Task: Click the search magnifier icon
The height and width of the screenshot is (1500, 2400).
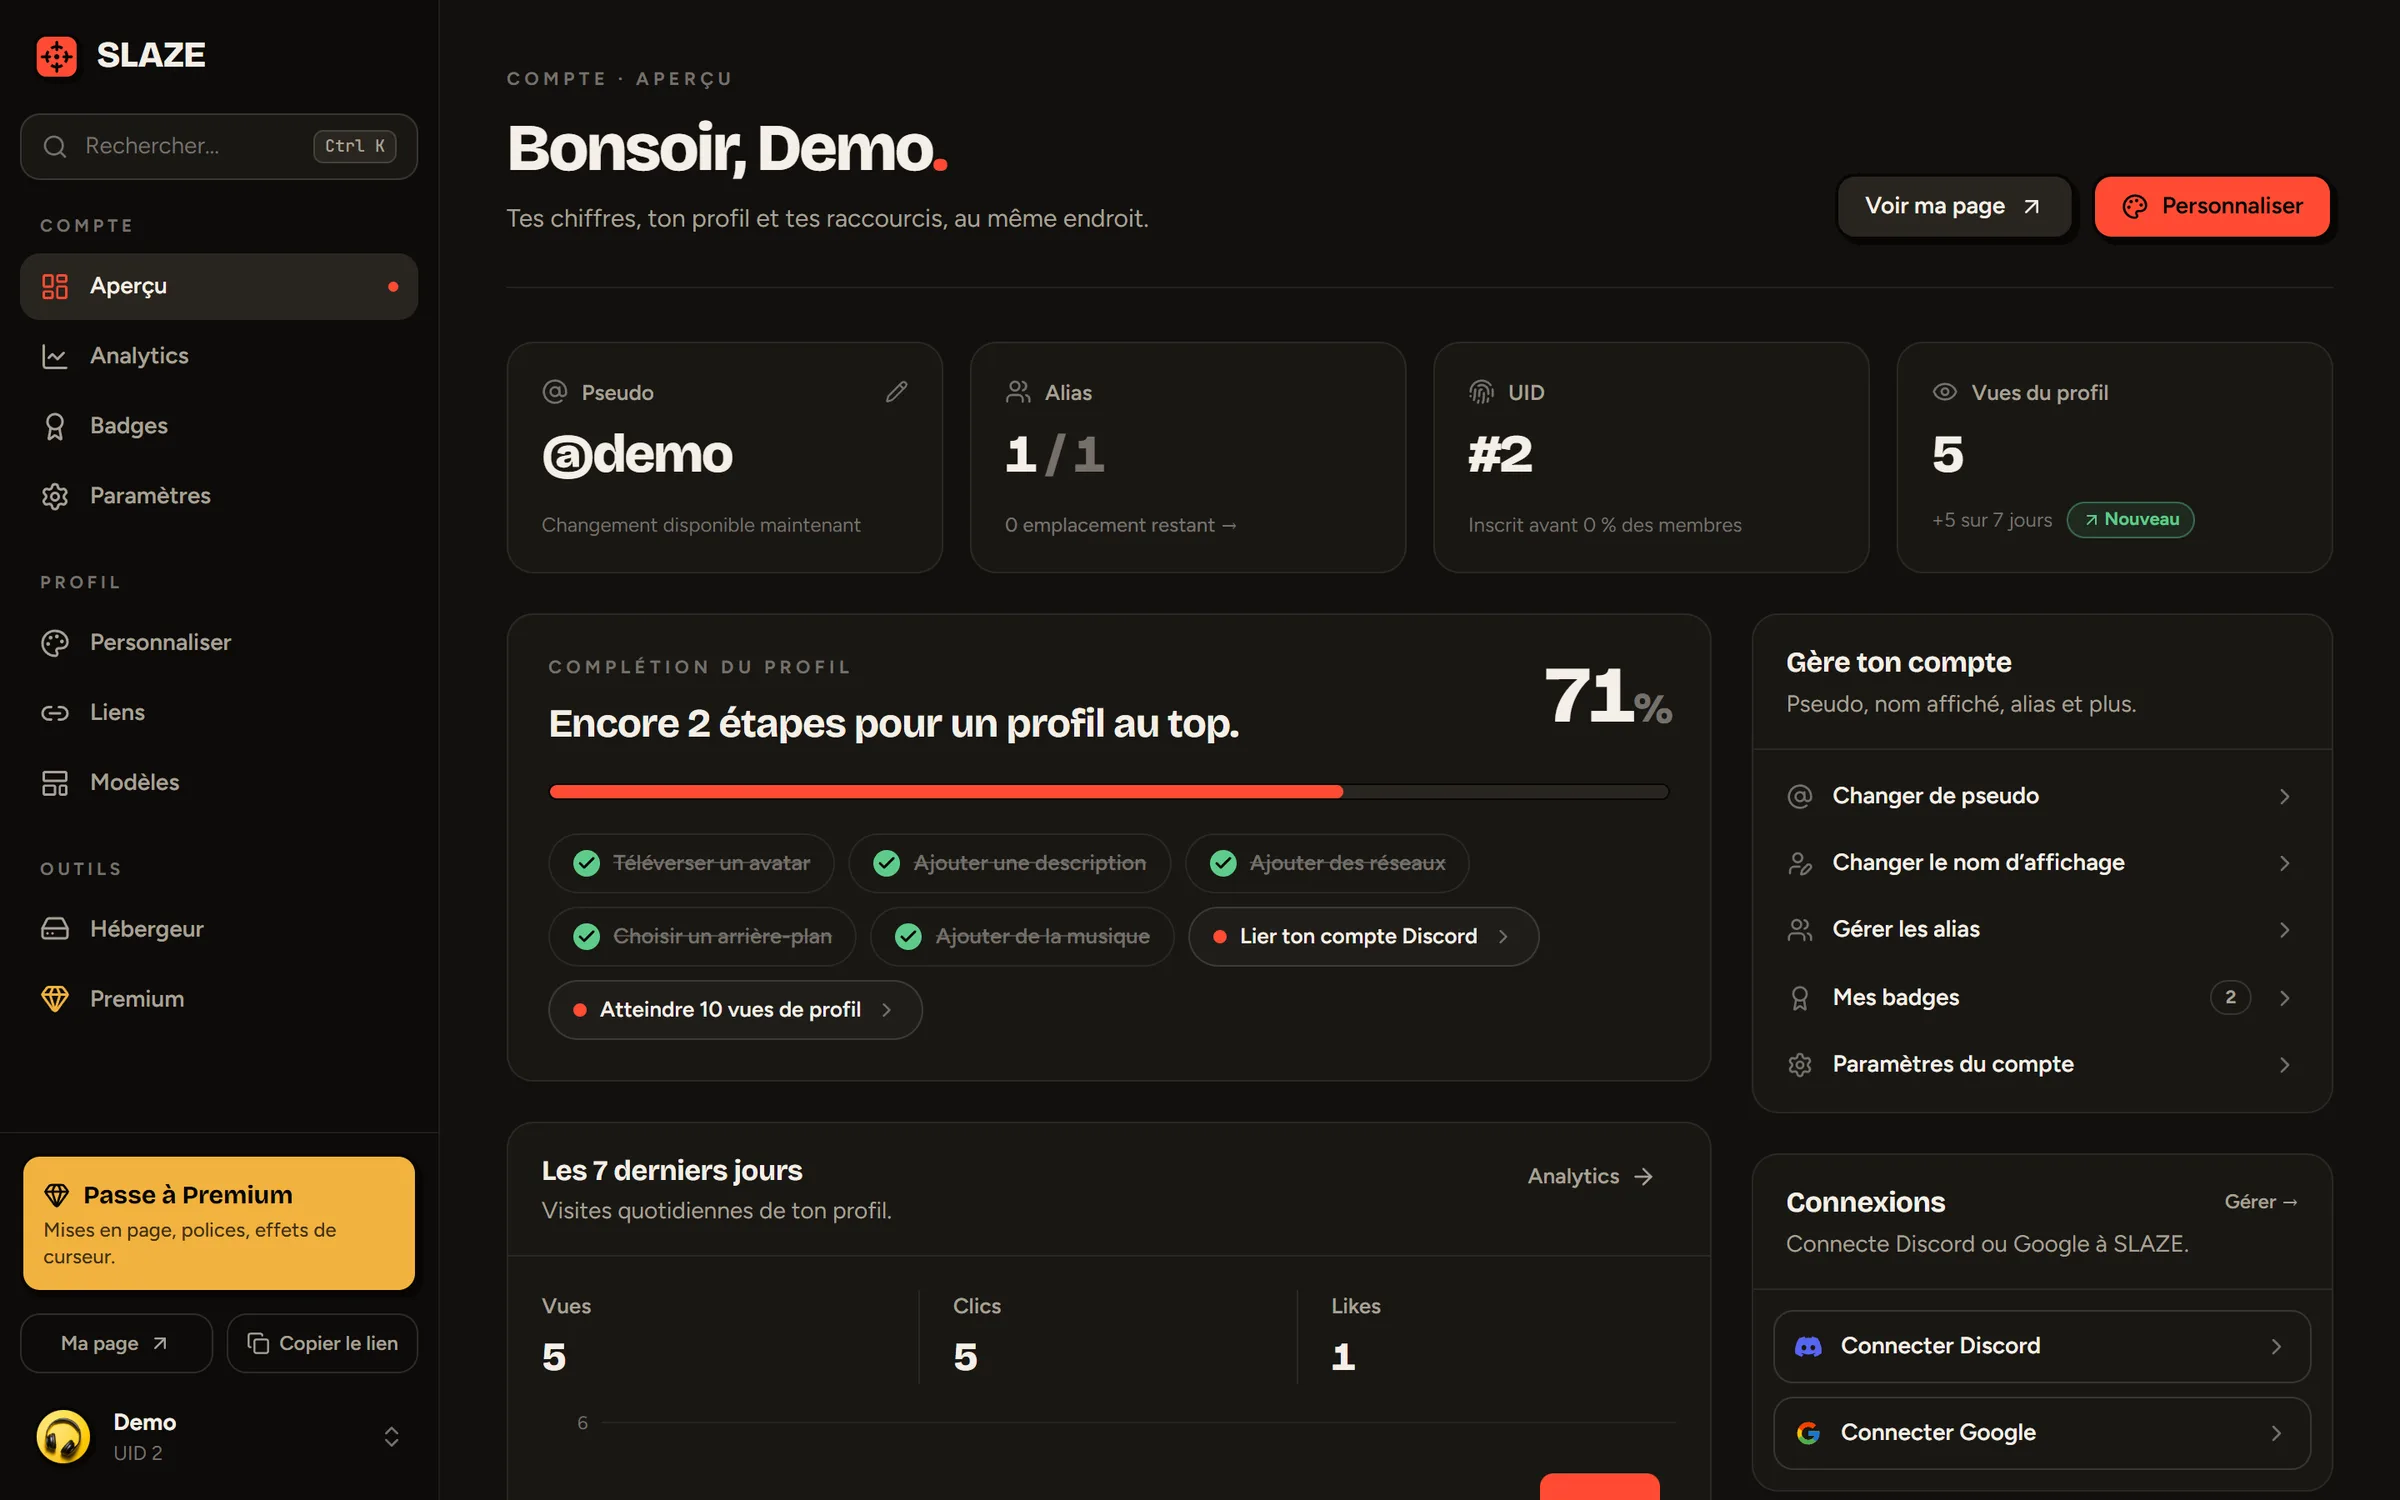Action: (55, 147)
